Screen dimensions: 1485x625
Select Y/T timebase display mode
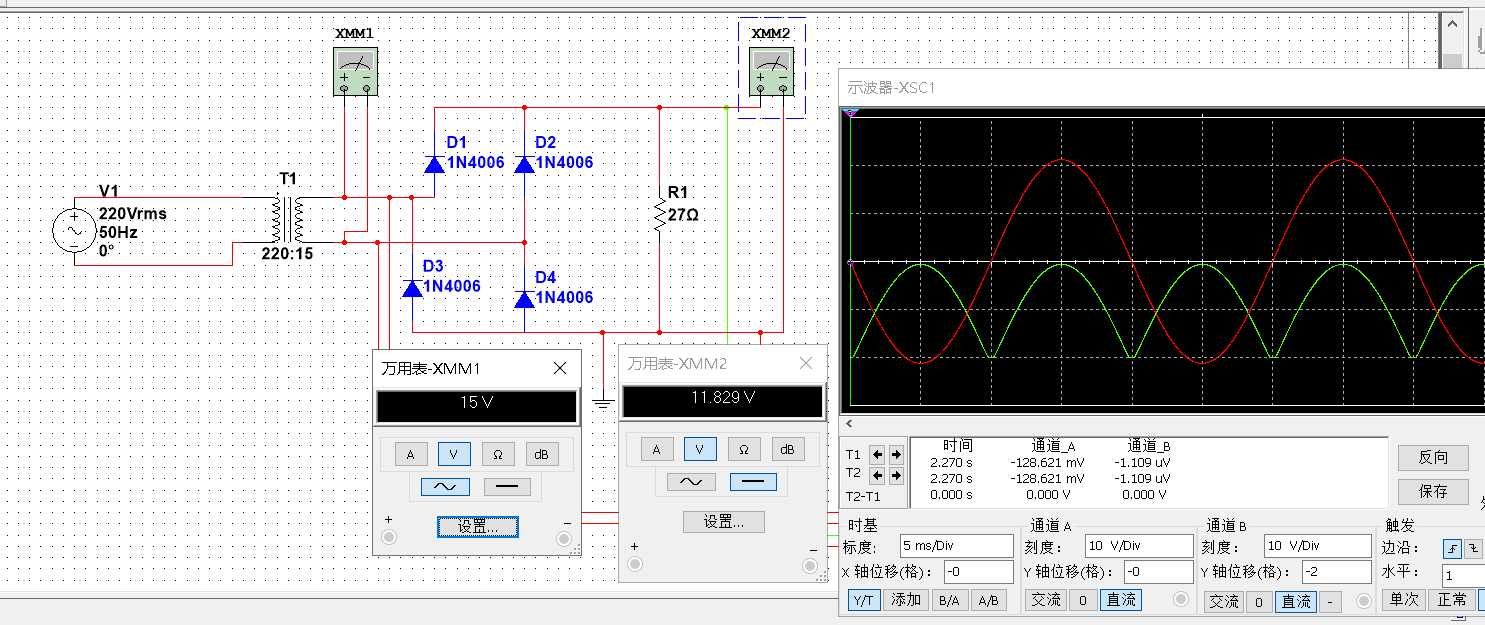pyautogui.click(x=863, y=600)
